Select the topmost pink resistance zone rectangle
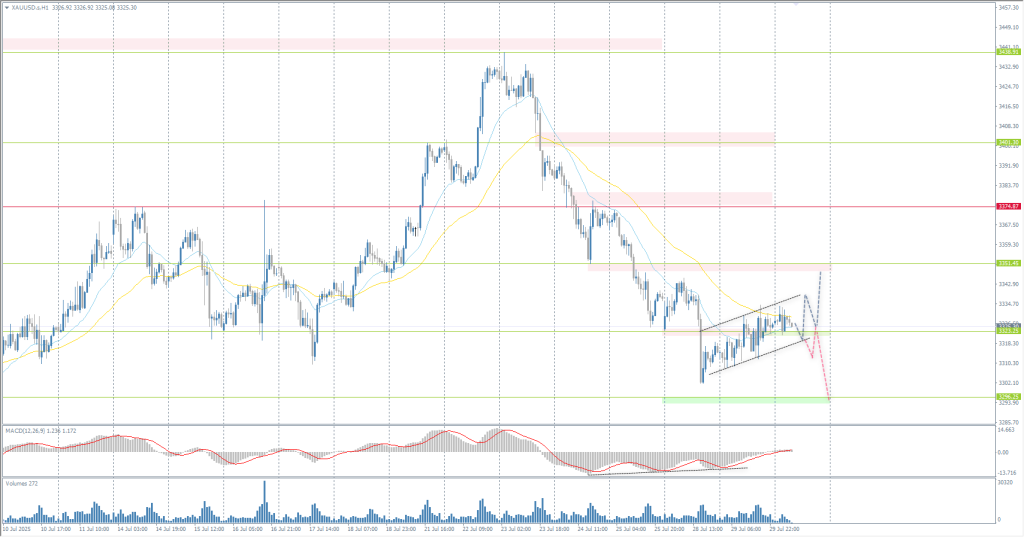 [x=330, y=43]
